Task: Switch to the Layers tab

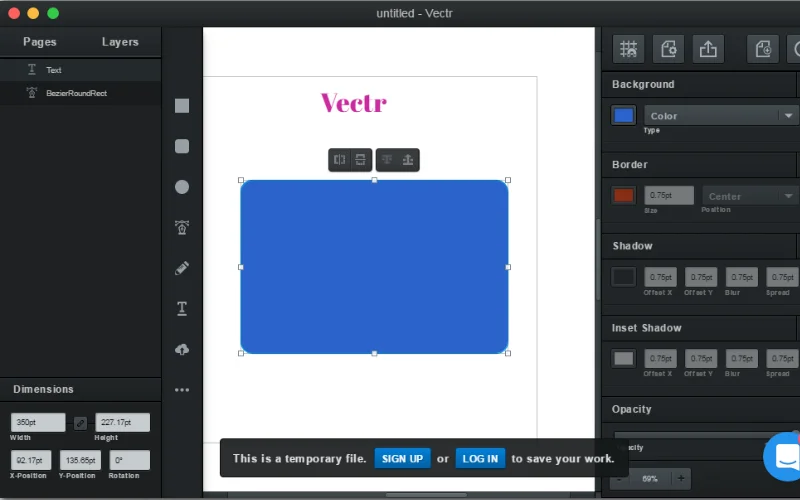Action: tap(120, 42)
